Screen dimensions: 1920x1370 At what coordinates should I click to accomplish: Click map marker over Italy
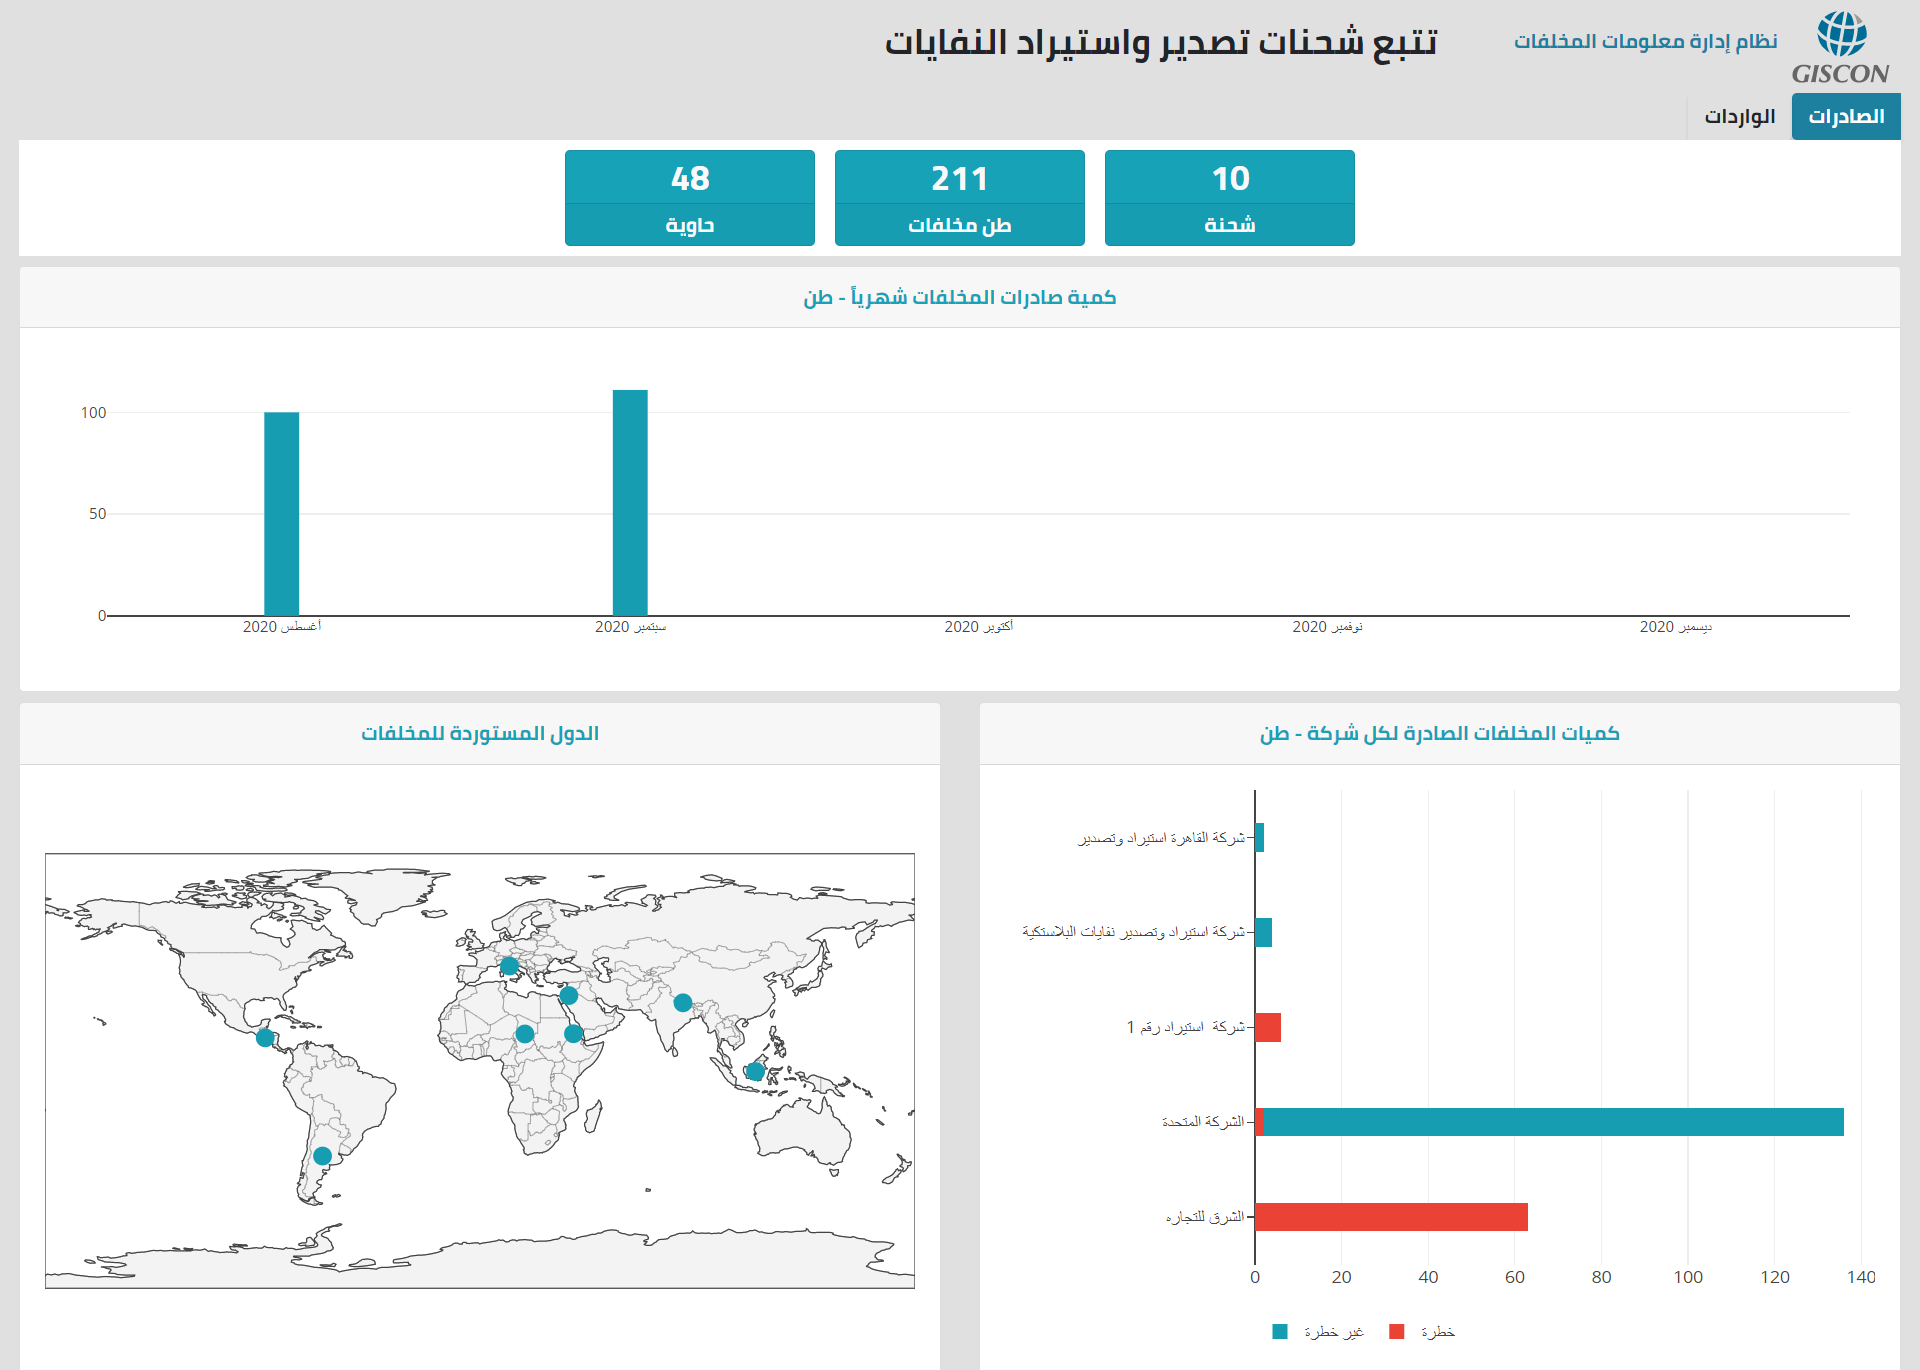(x=509, y=966)
